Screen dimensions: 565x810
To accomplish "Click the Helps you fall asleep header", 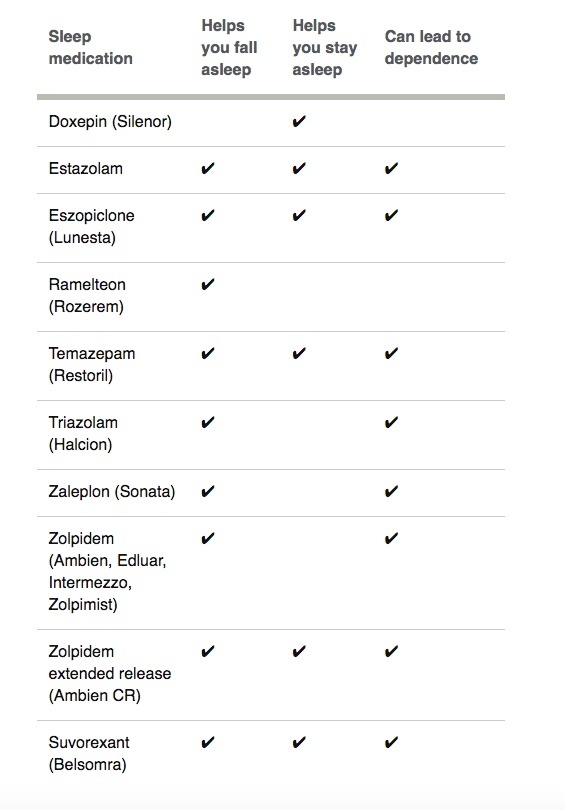I will coord(229,48).
